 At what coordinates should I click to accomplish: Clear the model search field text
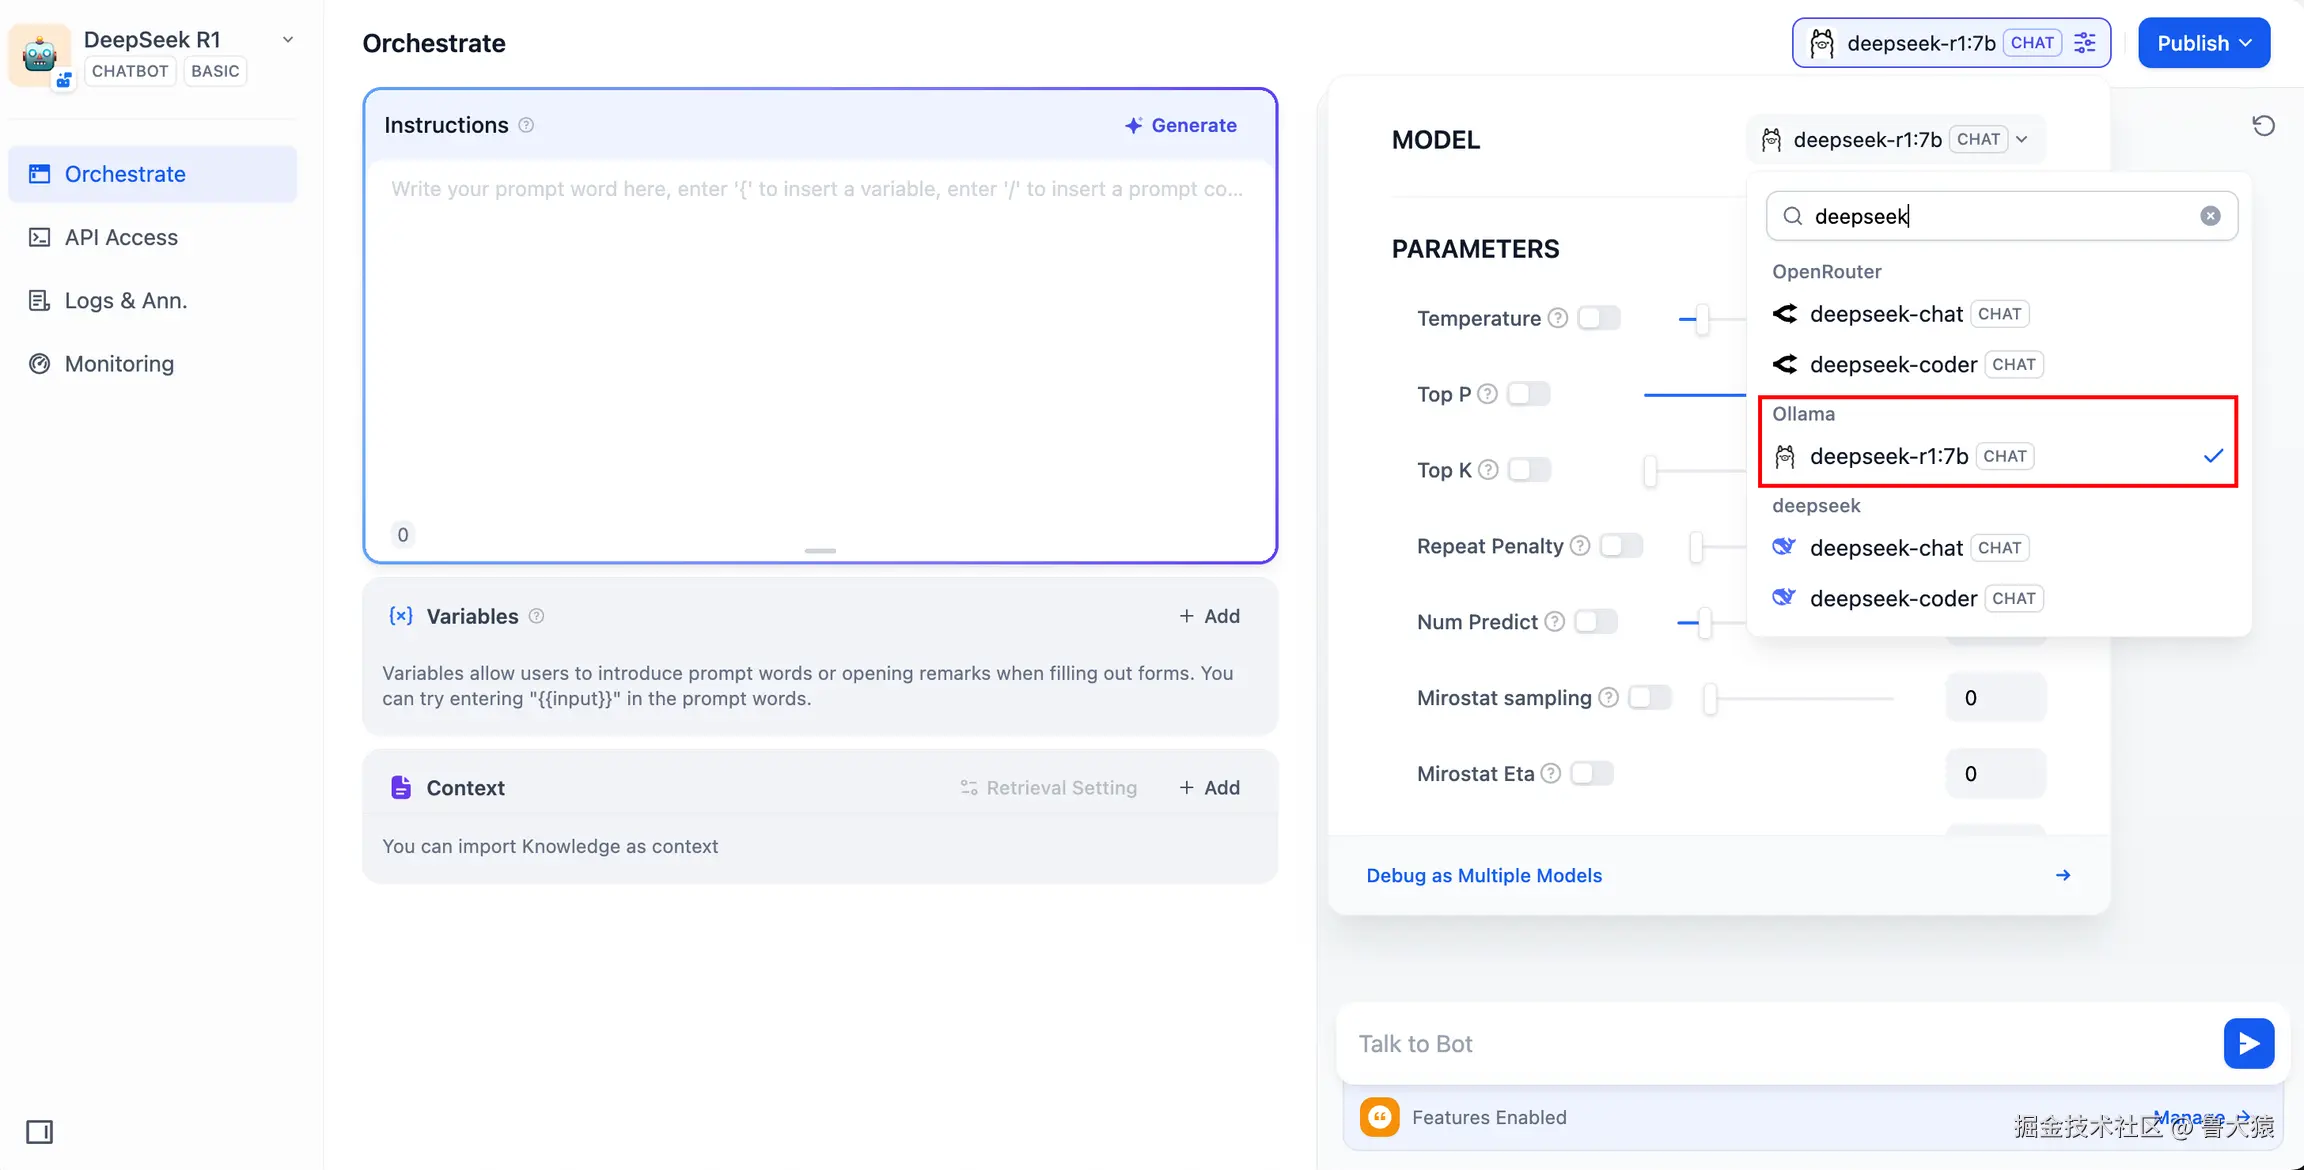[x=2210, y=216]
